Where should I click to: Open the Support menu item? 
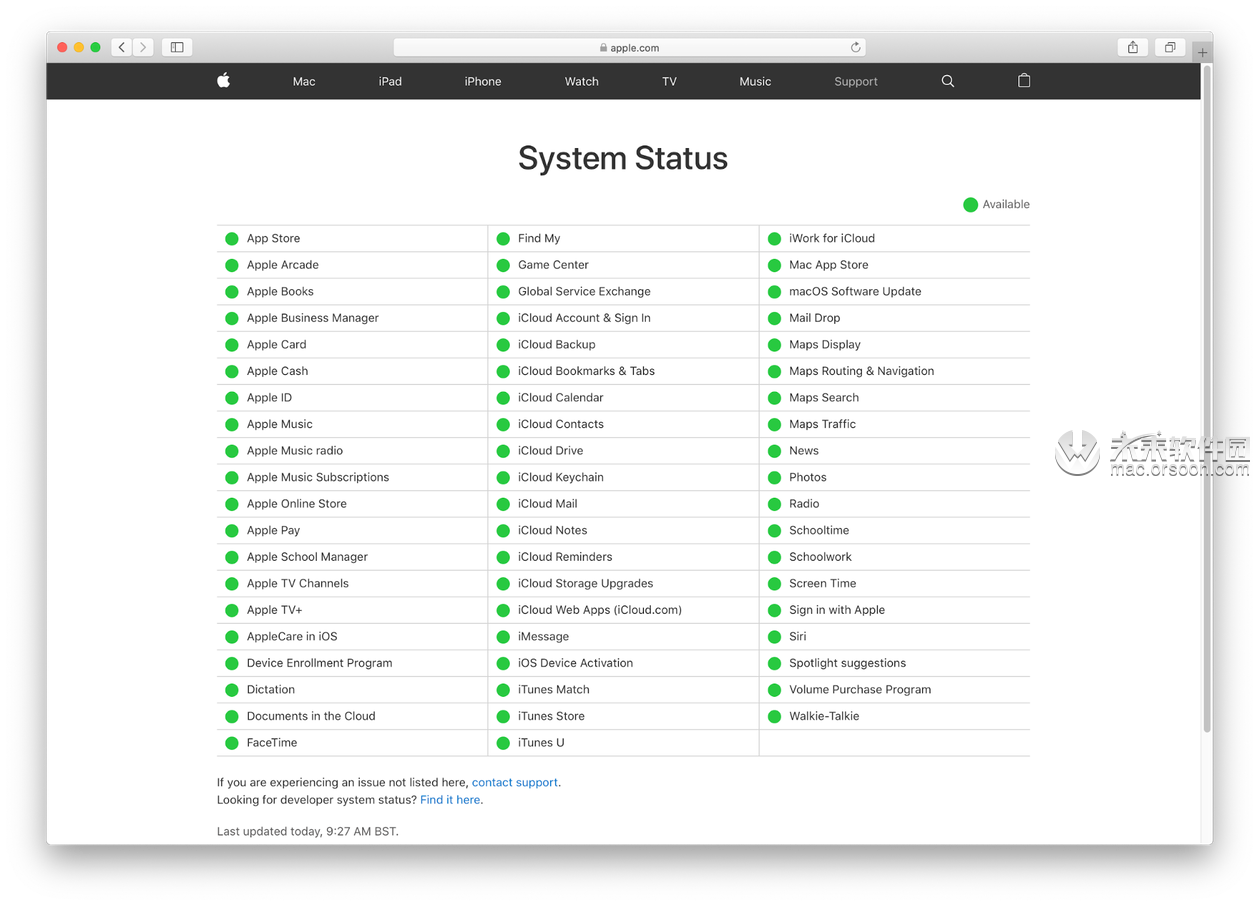[856, 81]
